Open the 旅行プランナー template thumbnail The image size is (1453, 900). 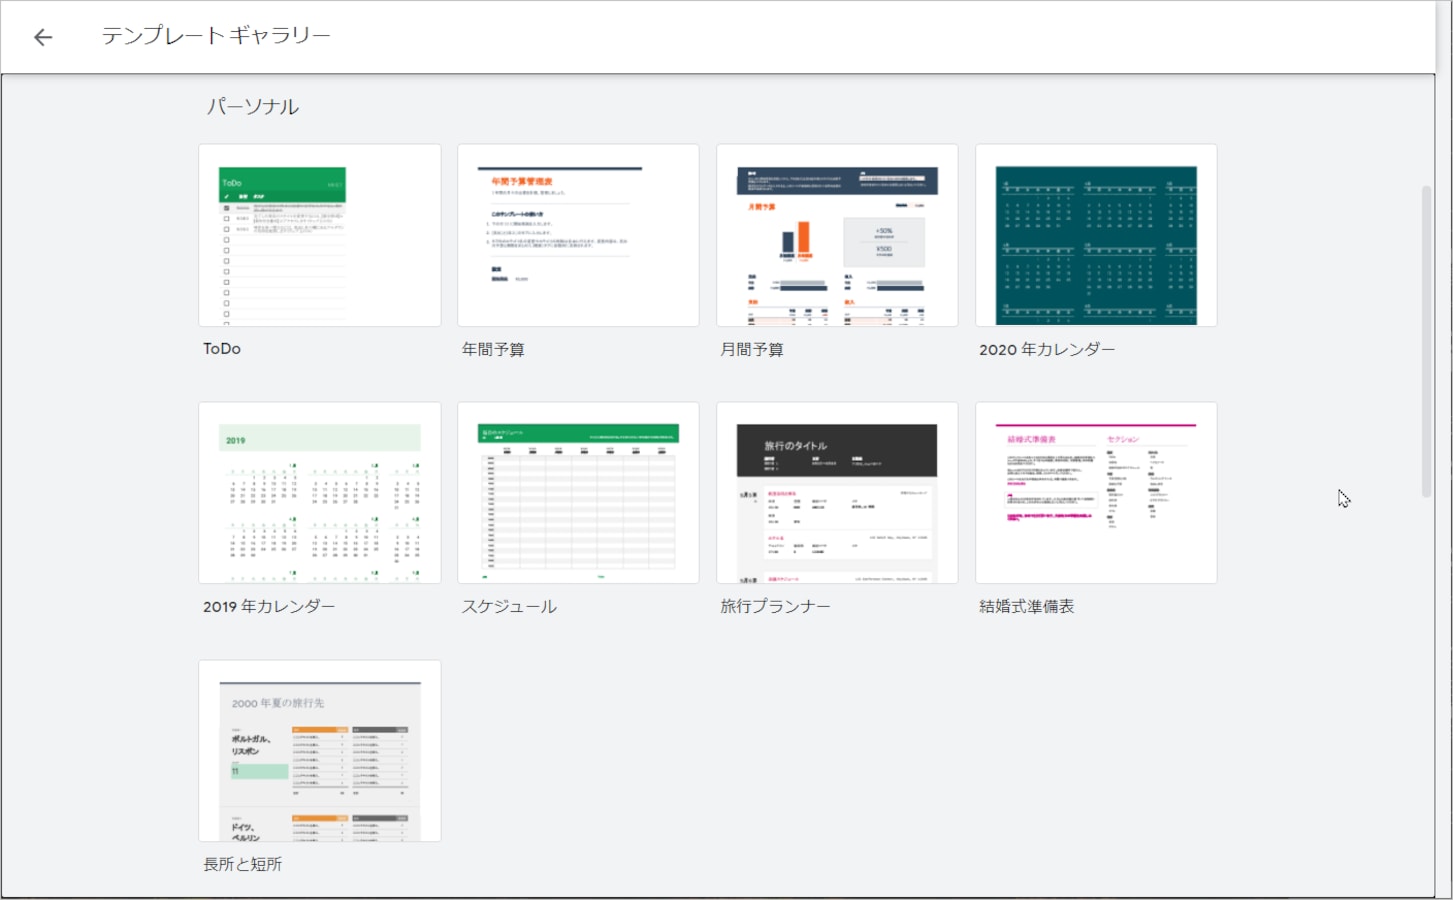coord(837,493)
